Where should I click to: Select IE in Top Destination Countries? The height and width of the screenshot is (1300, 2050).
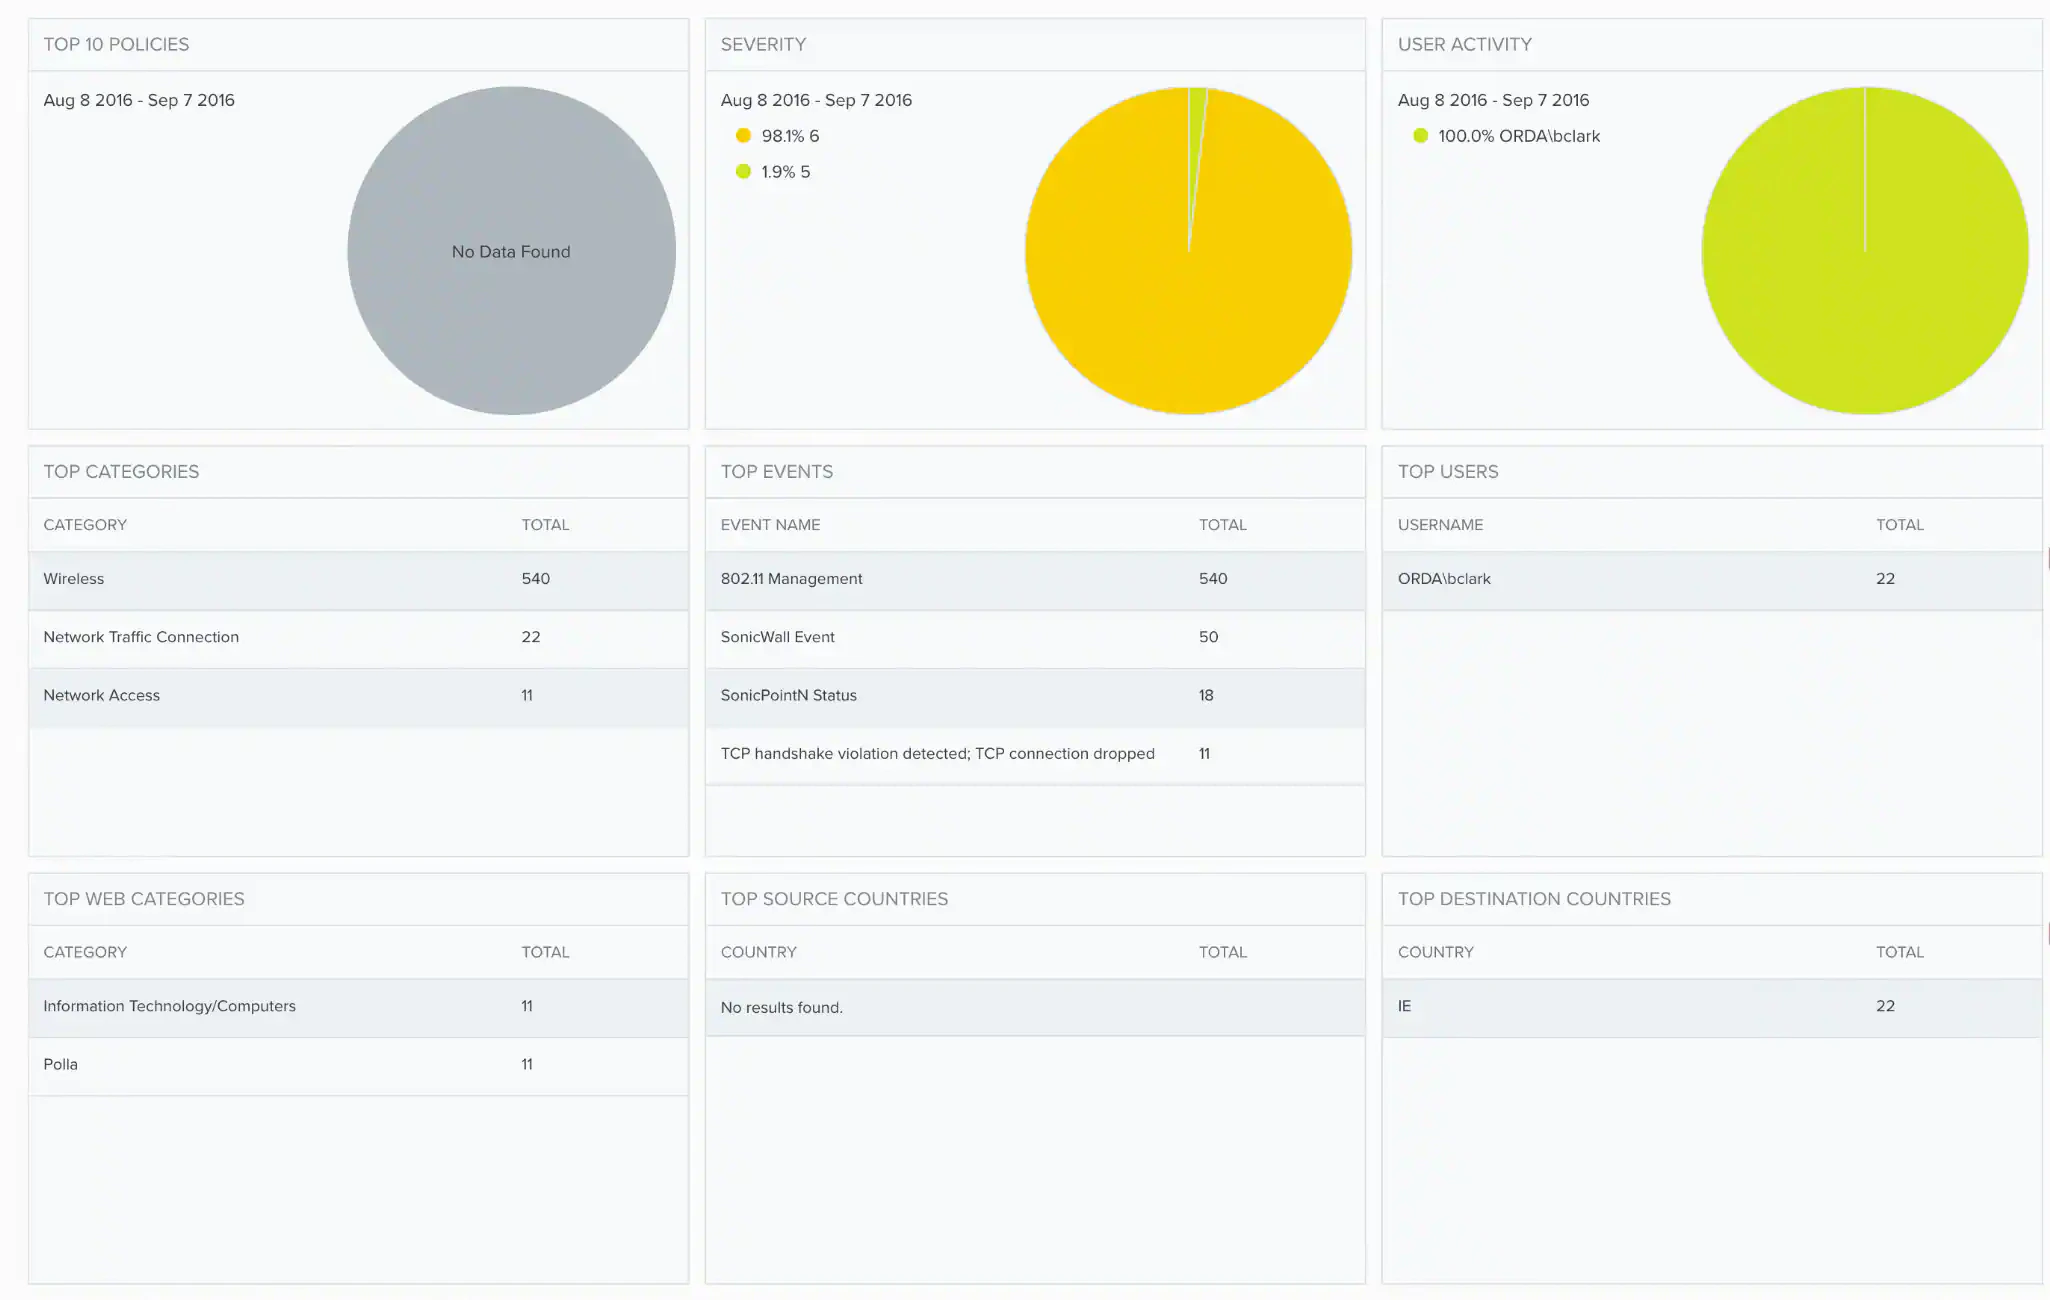pos(1404,1006)
